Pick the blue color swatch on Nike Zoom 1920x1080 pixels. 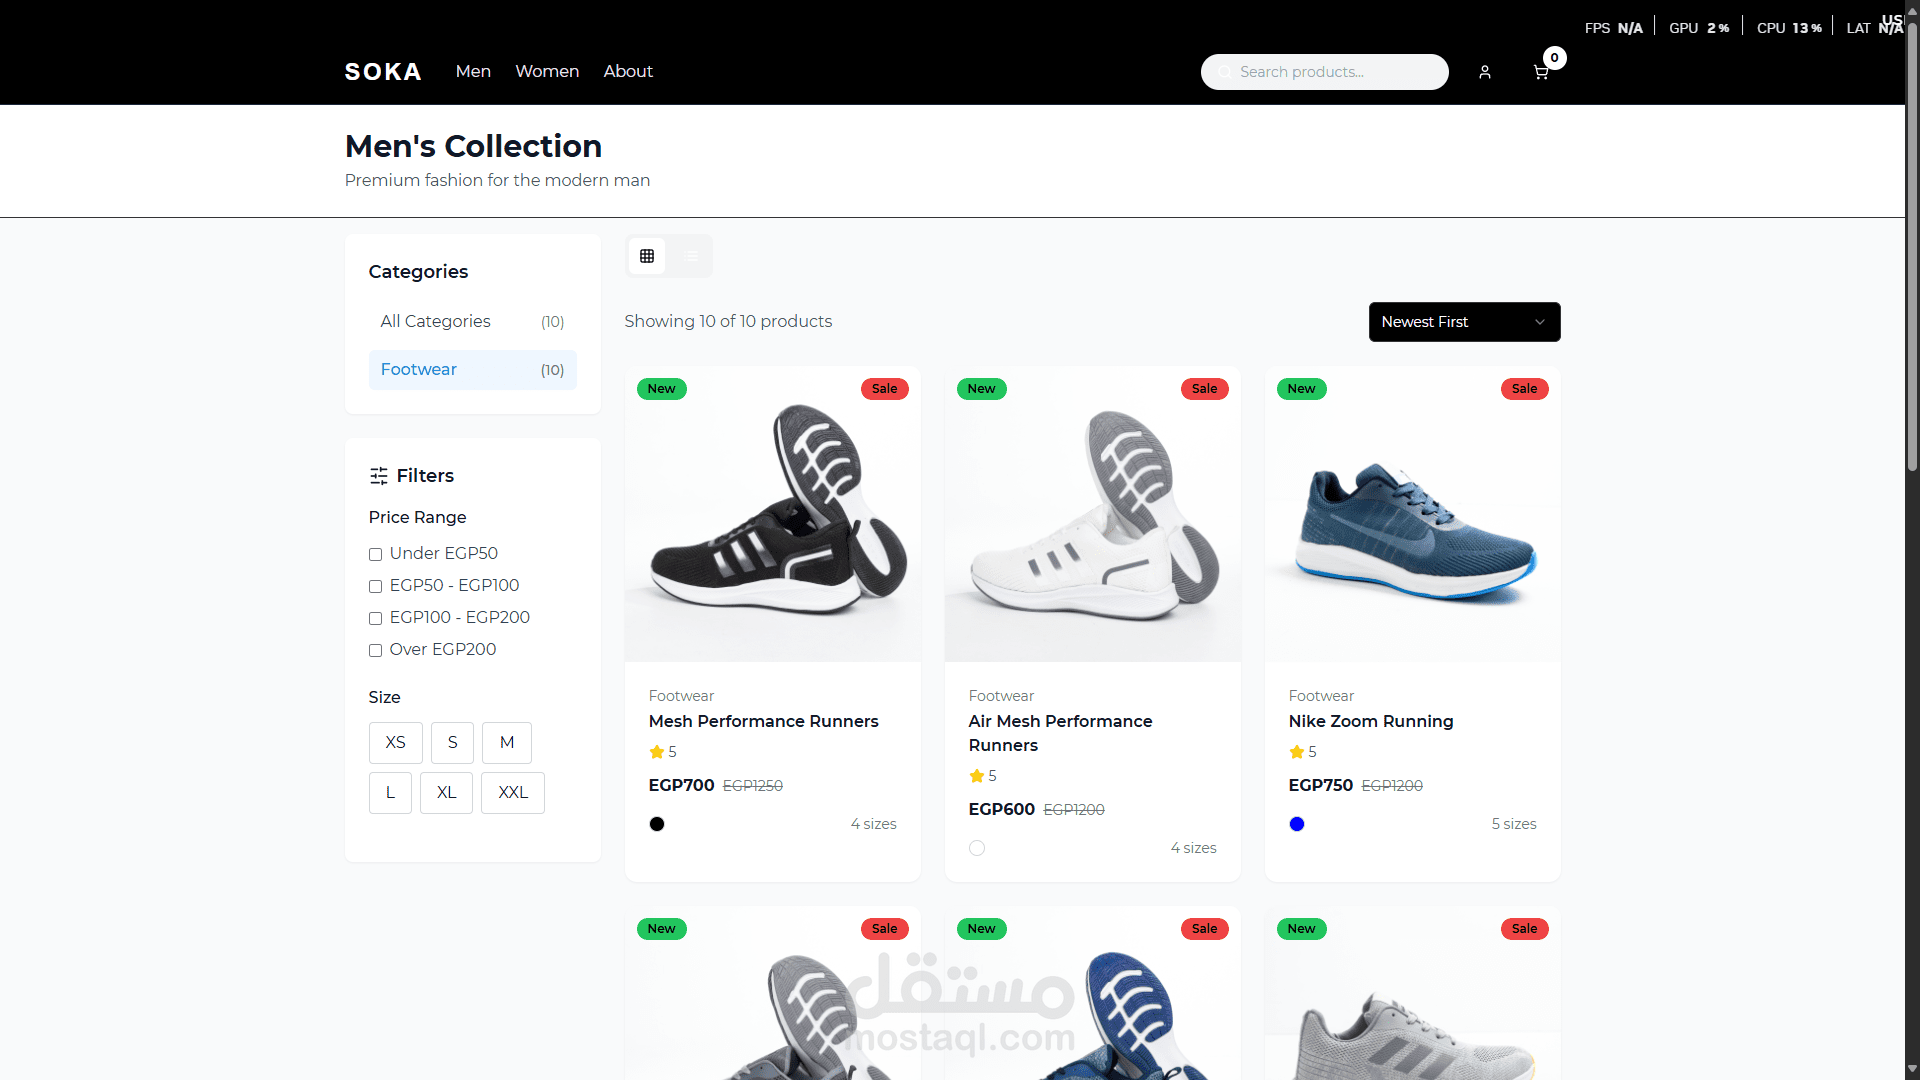(1297, 824)
